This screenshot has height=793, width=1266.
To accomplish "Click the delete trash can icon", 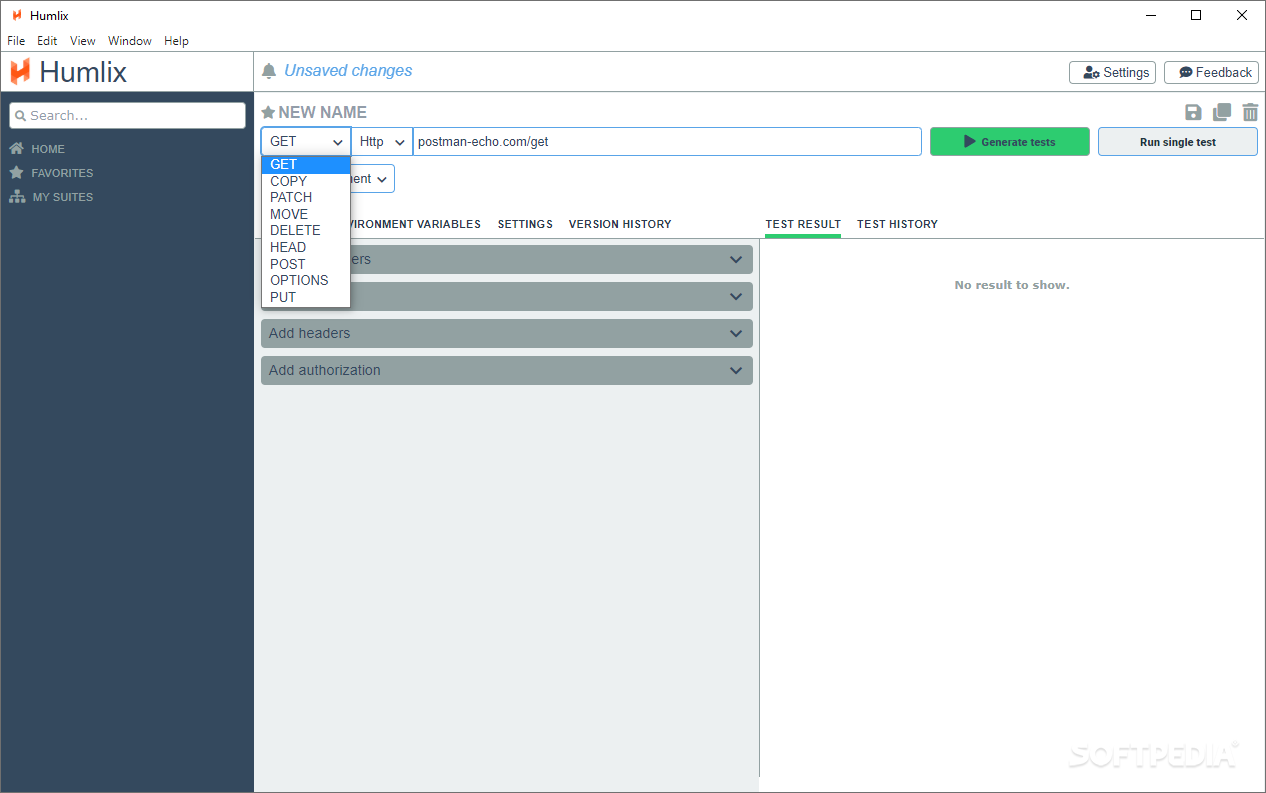I will [x=1250, y=113].
